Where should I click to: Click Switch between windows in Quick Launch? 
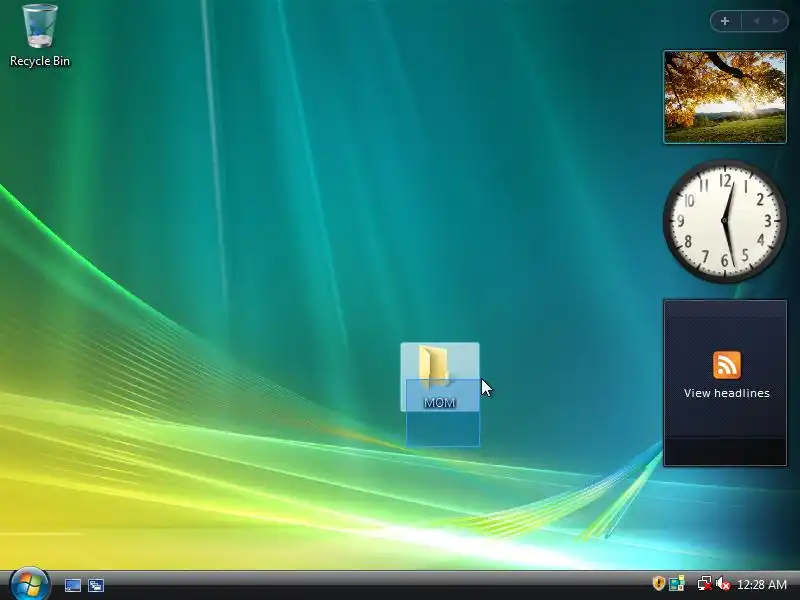(96, 585)
